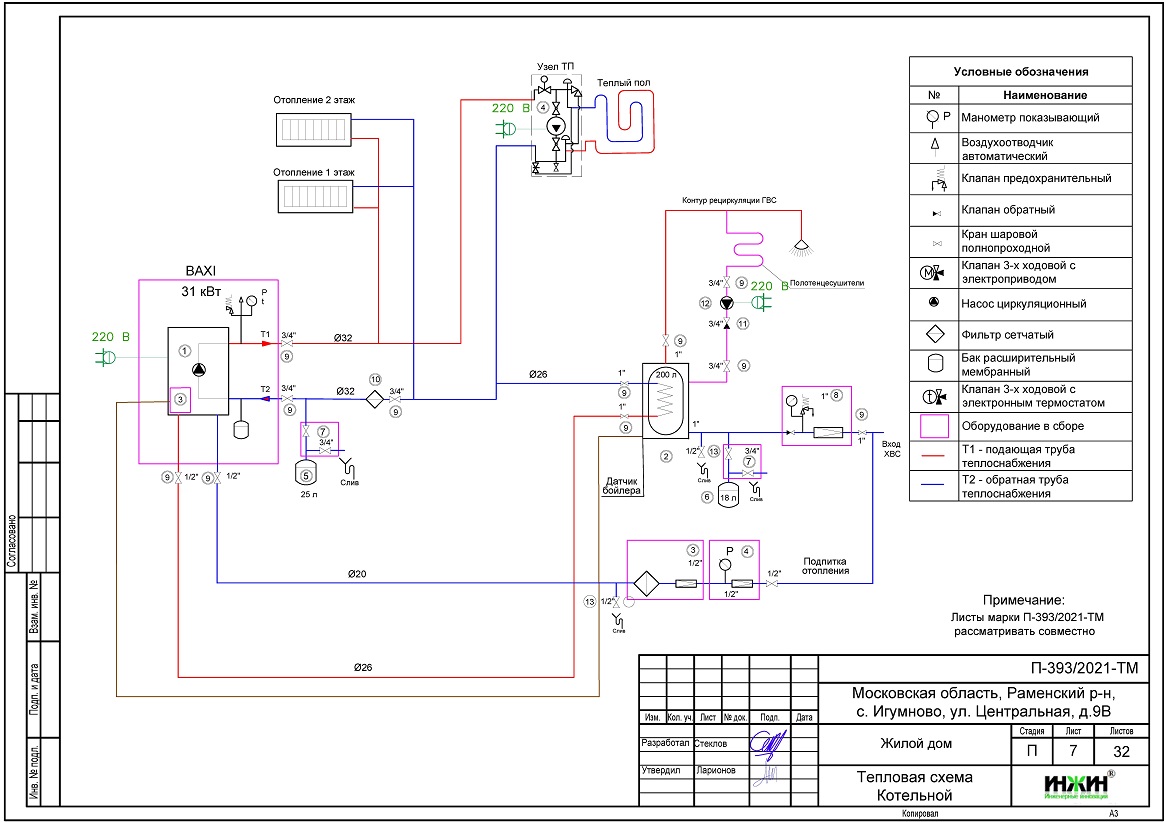
Task: Select the 18 л expansion tank
Action: click(x=729, y=496)
